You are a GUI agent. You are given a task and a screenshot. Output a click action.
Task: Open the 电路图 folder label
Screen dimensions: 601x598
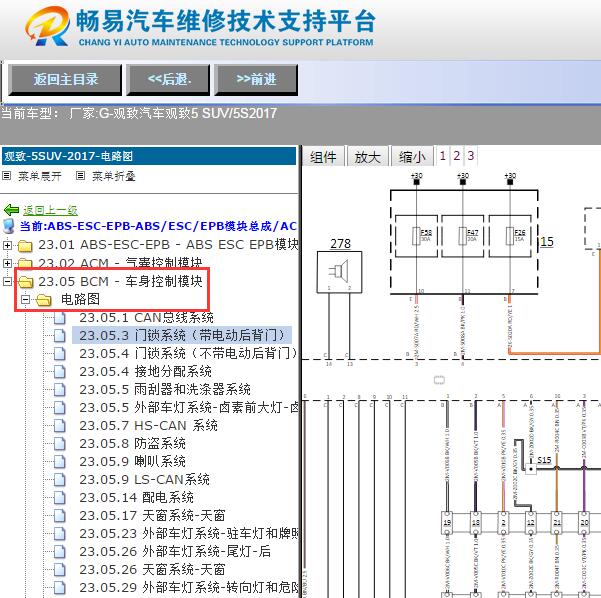coord(80,299)
